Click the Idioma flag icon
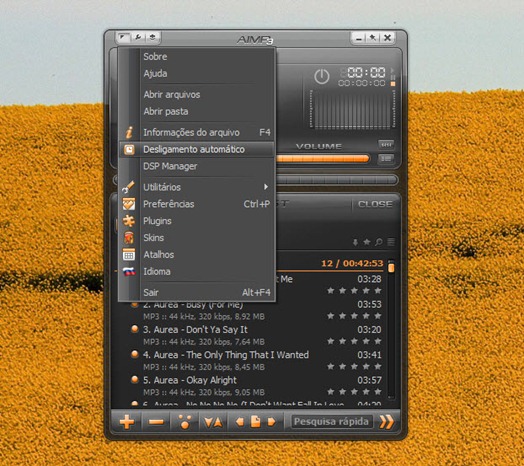The image size is (524, 466). tap(129, 271)
